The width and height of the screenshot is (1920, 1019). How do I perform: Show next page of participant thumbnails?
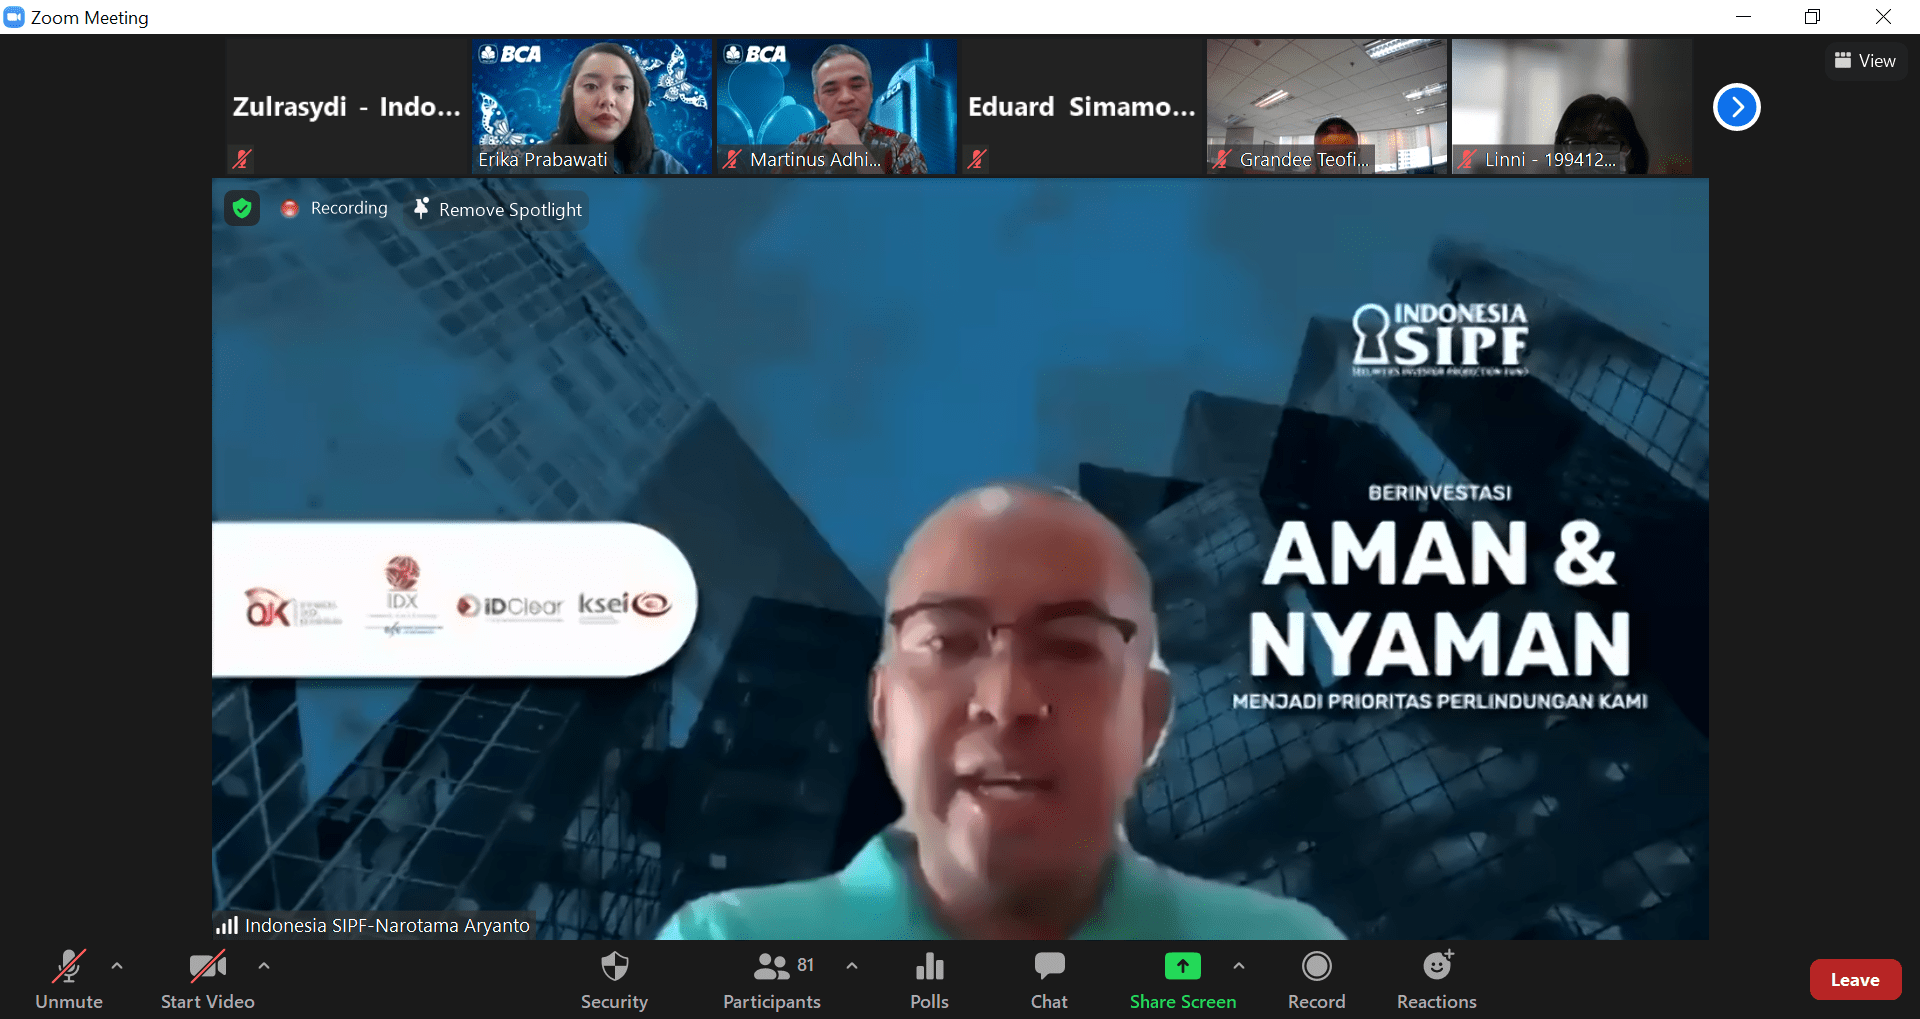[x=1736, y=107]
